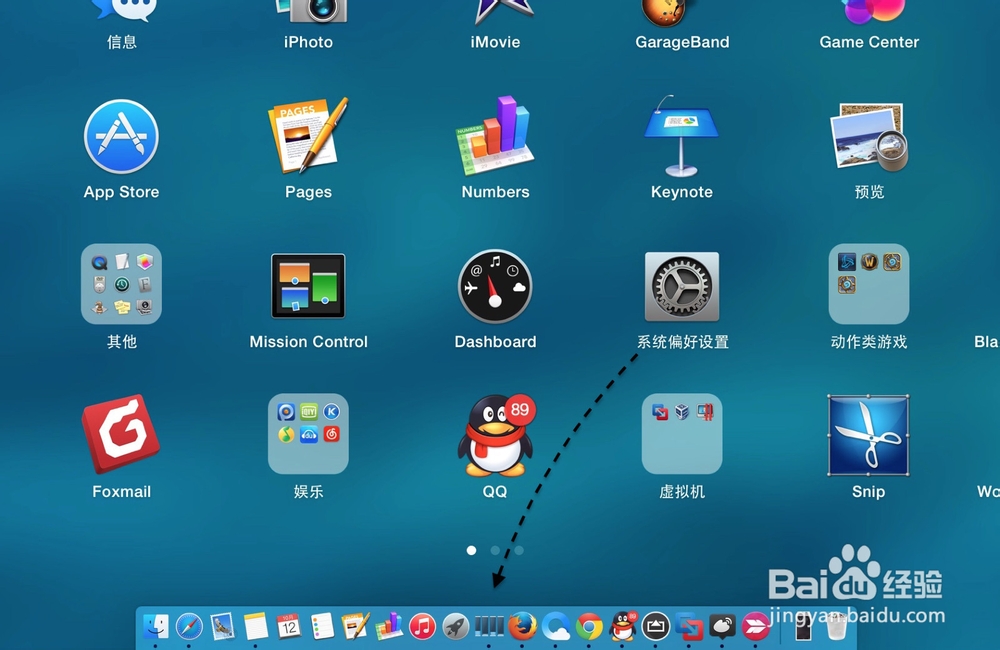Launch QQ from the Launchpad grid
Image resolution: width=1000 pixels, height=650 pixels.
(x=496, y=435)
